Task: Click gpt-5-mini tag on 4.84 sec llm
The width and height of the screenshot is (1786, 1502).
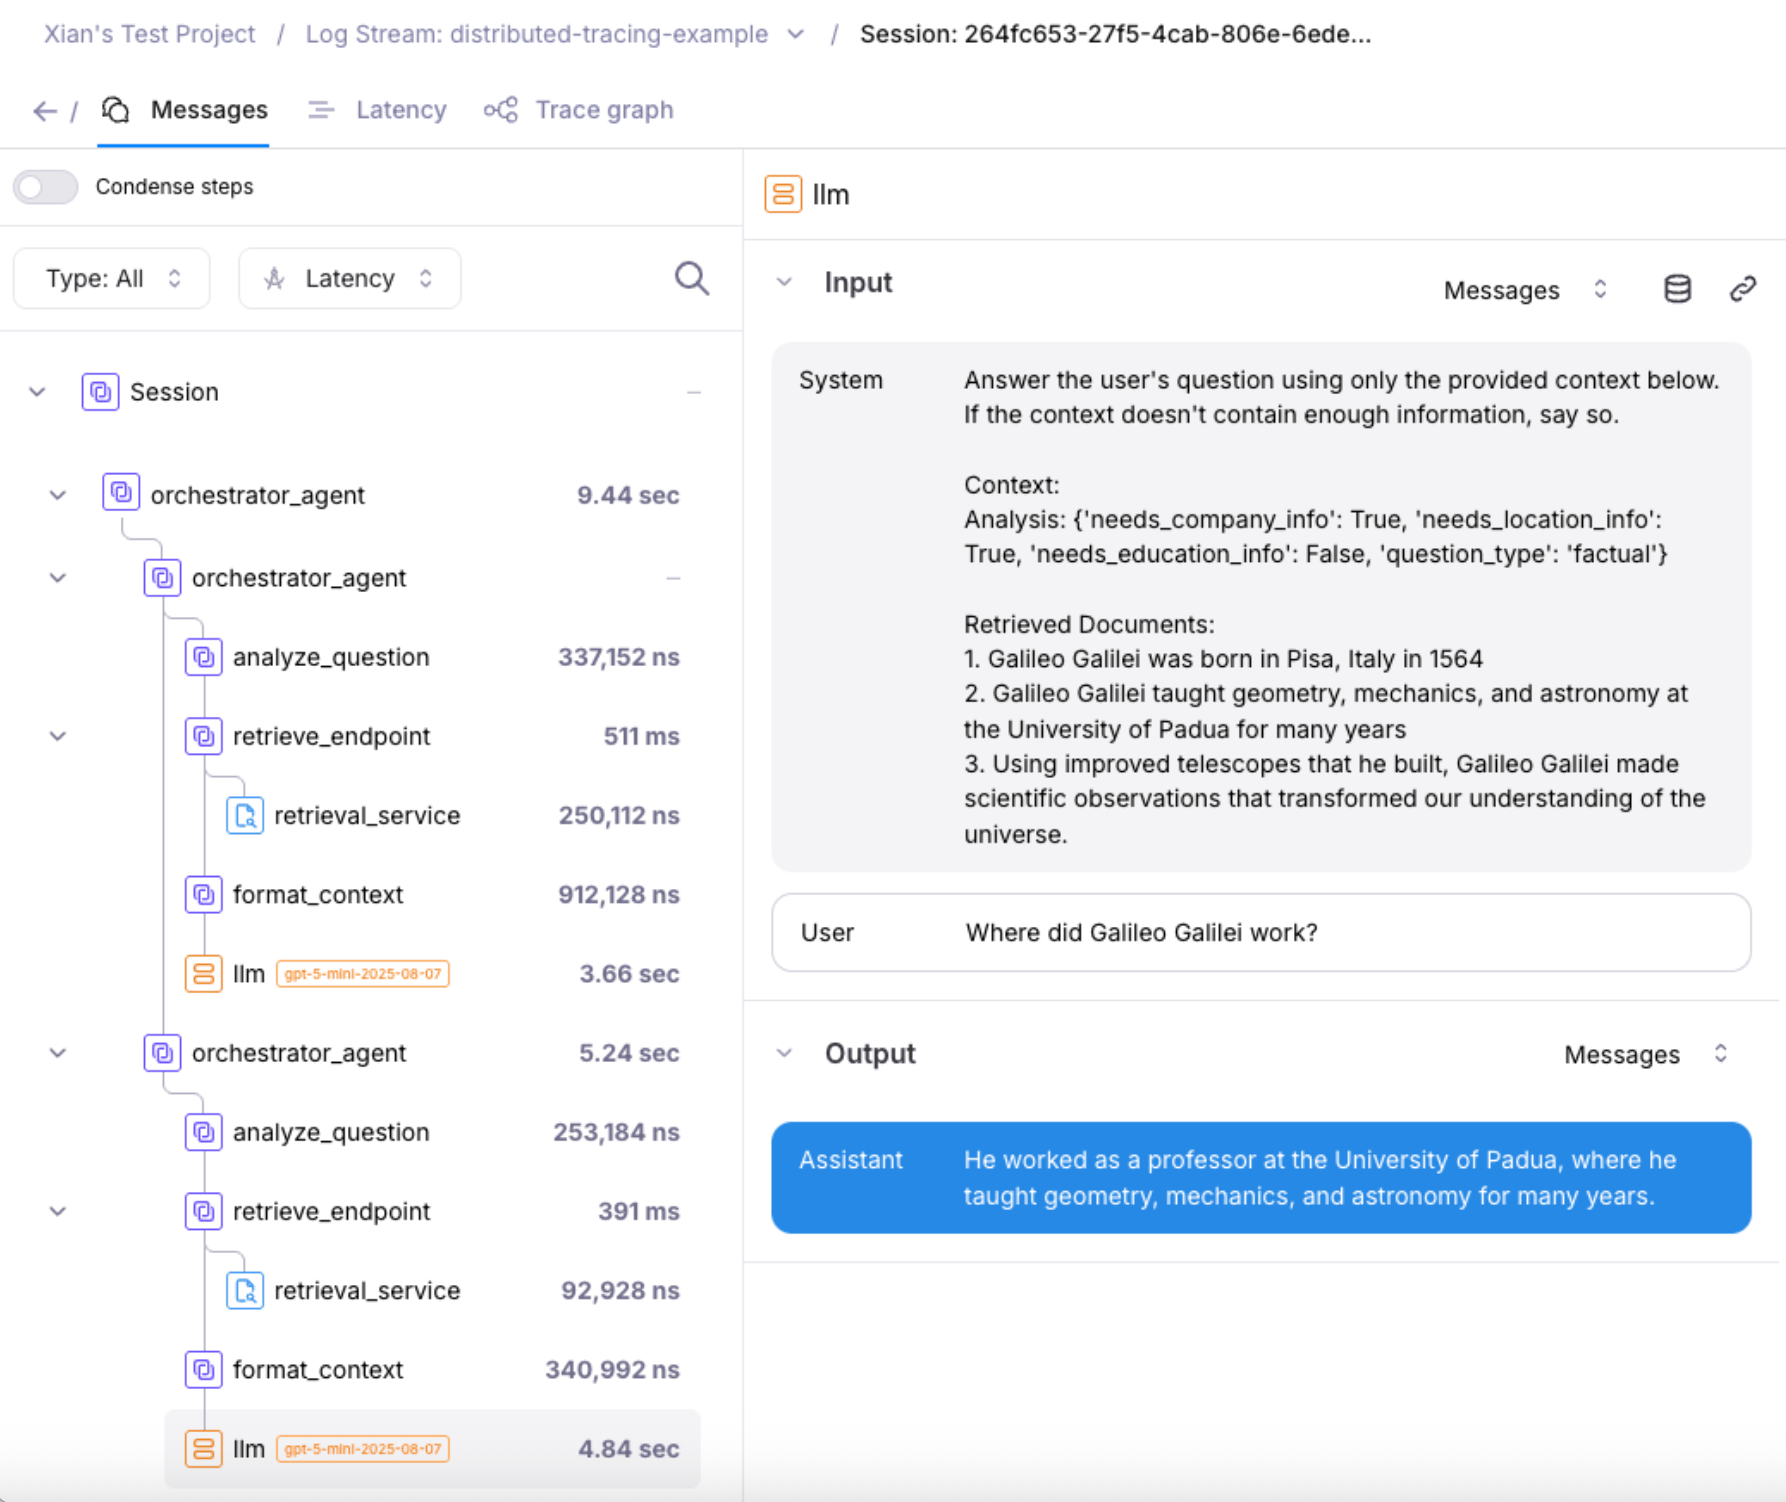Action: click(x=362, y=1449)
